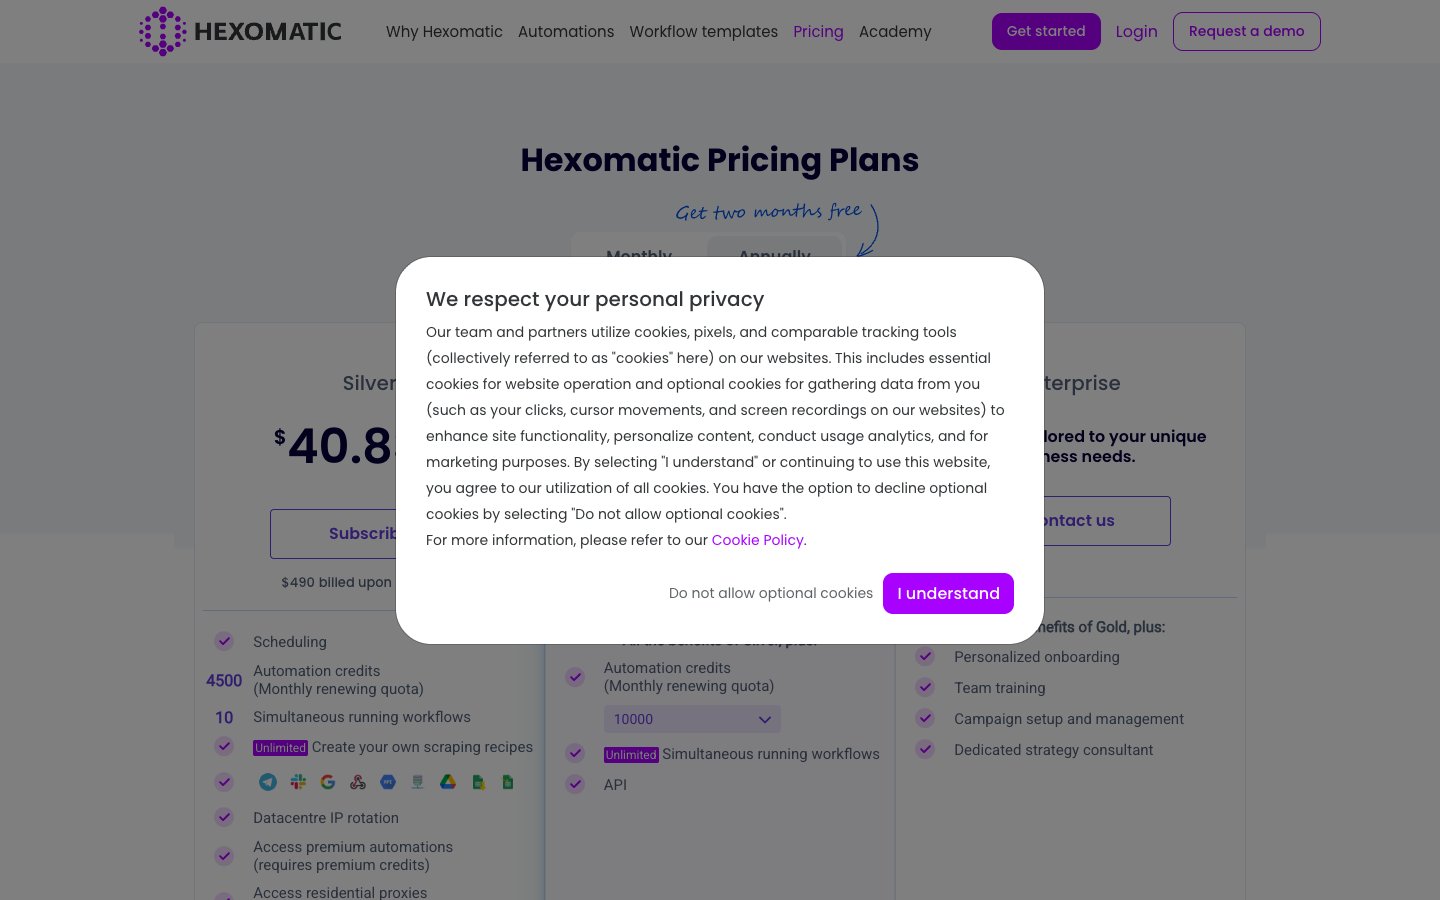Open the Automations nav menu
The image size is (1440, 900).
pos(566,31)
